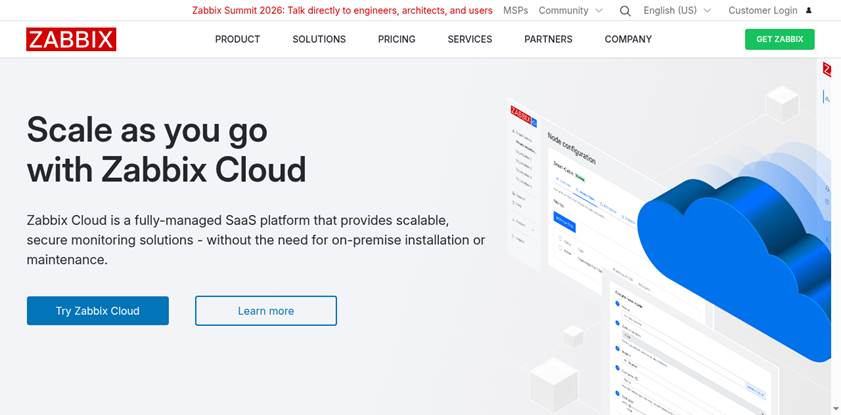The height and width of the screenshot is (415, 841).
Task: Go to the PRICING page
Action: pos(396,39)
